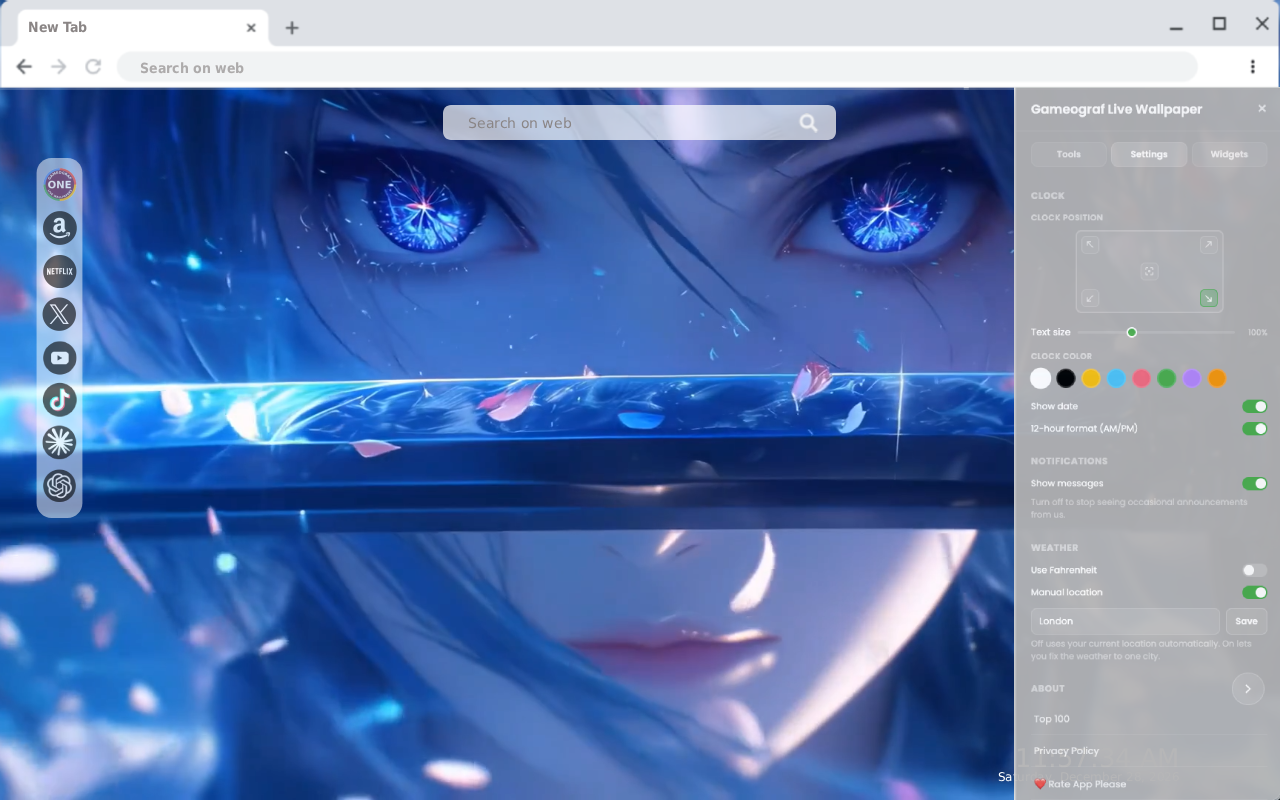Set clock position to center
The height and width of the screenshot is (800, 1280).
(1149, 271)
